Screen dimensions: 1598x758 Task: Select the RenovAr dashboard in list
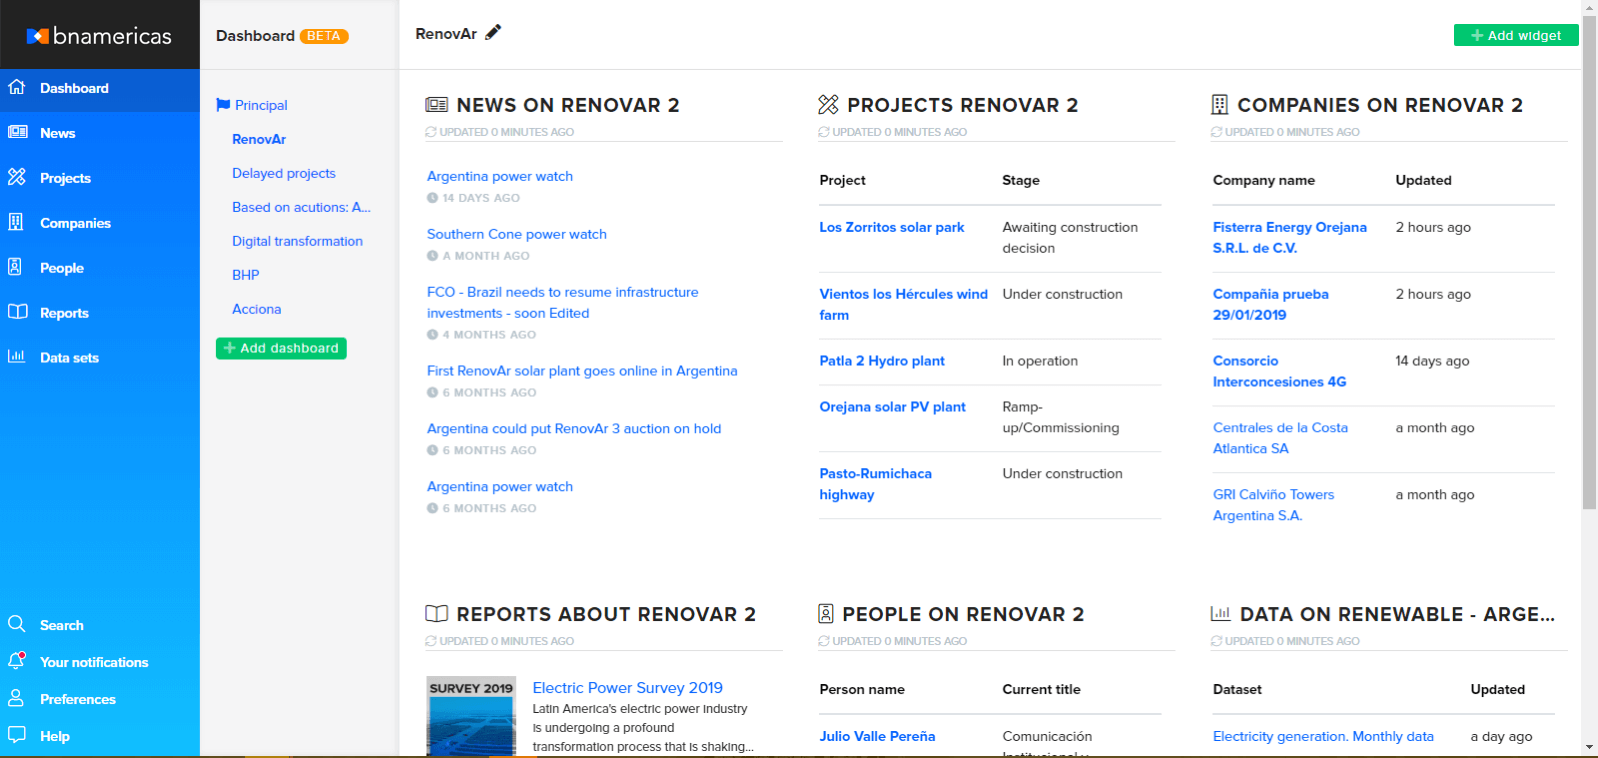click(x=259, y=139)
